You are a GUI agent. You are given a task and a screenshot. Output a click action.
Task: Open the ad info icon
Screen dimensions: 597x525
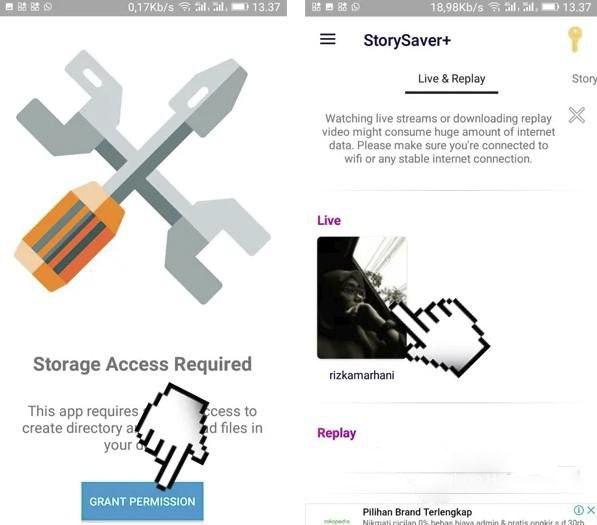578,510
